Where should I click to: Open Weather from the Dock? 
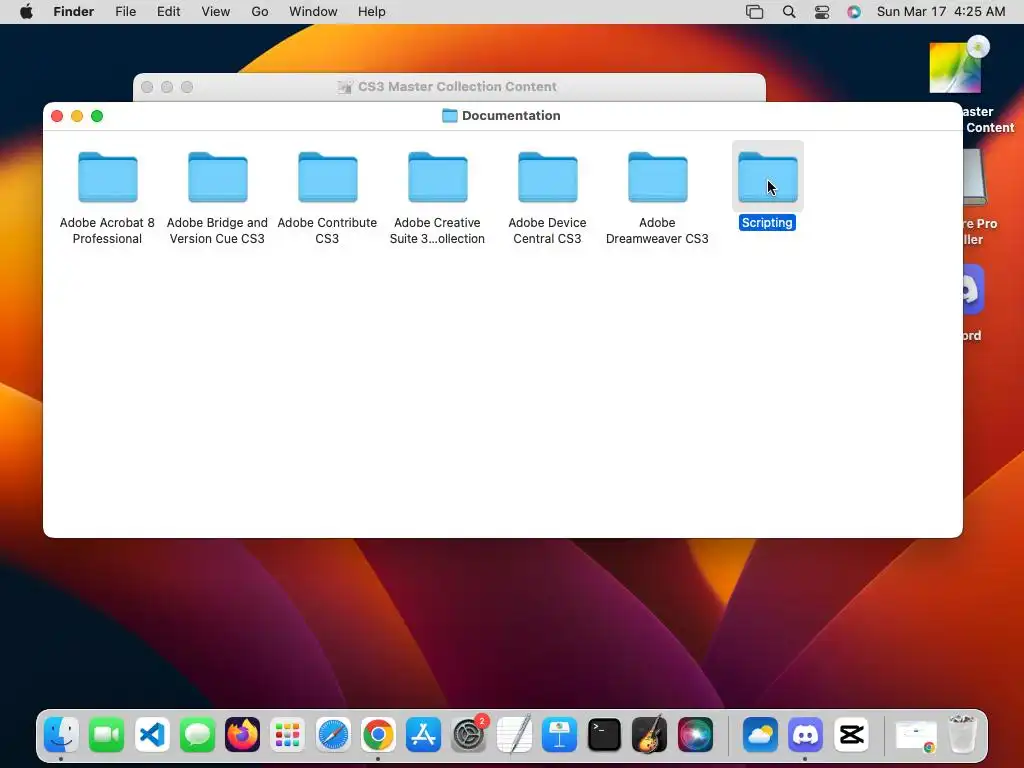point(760,735)
